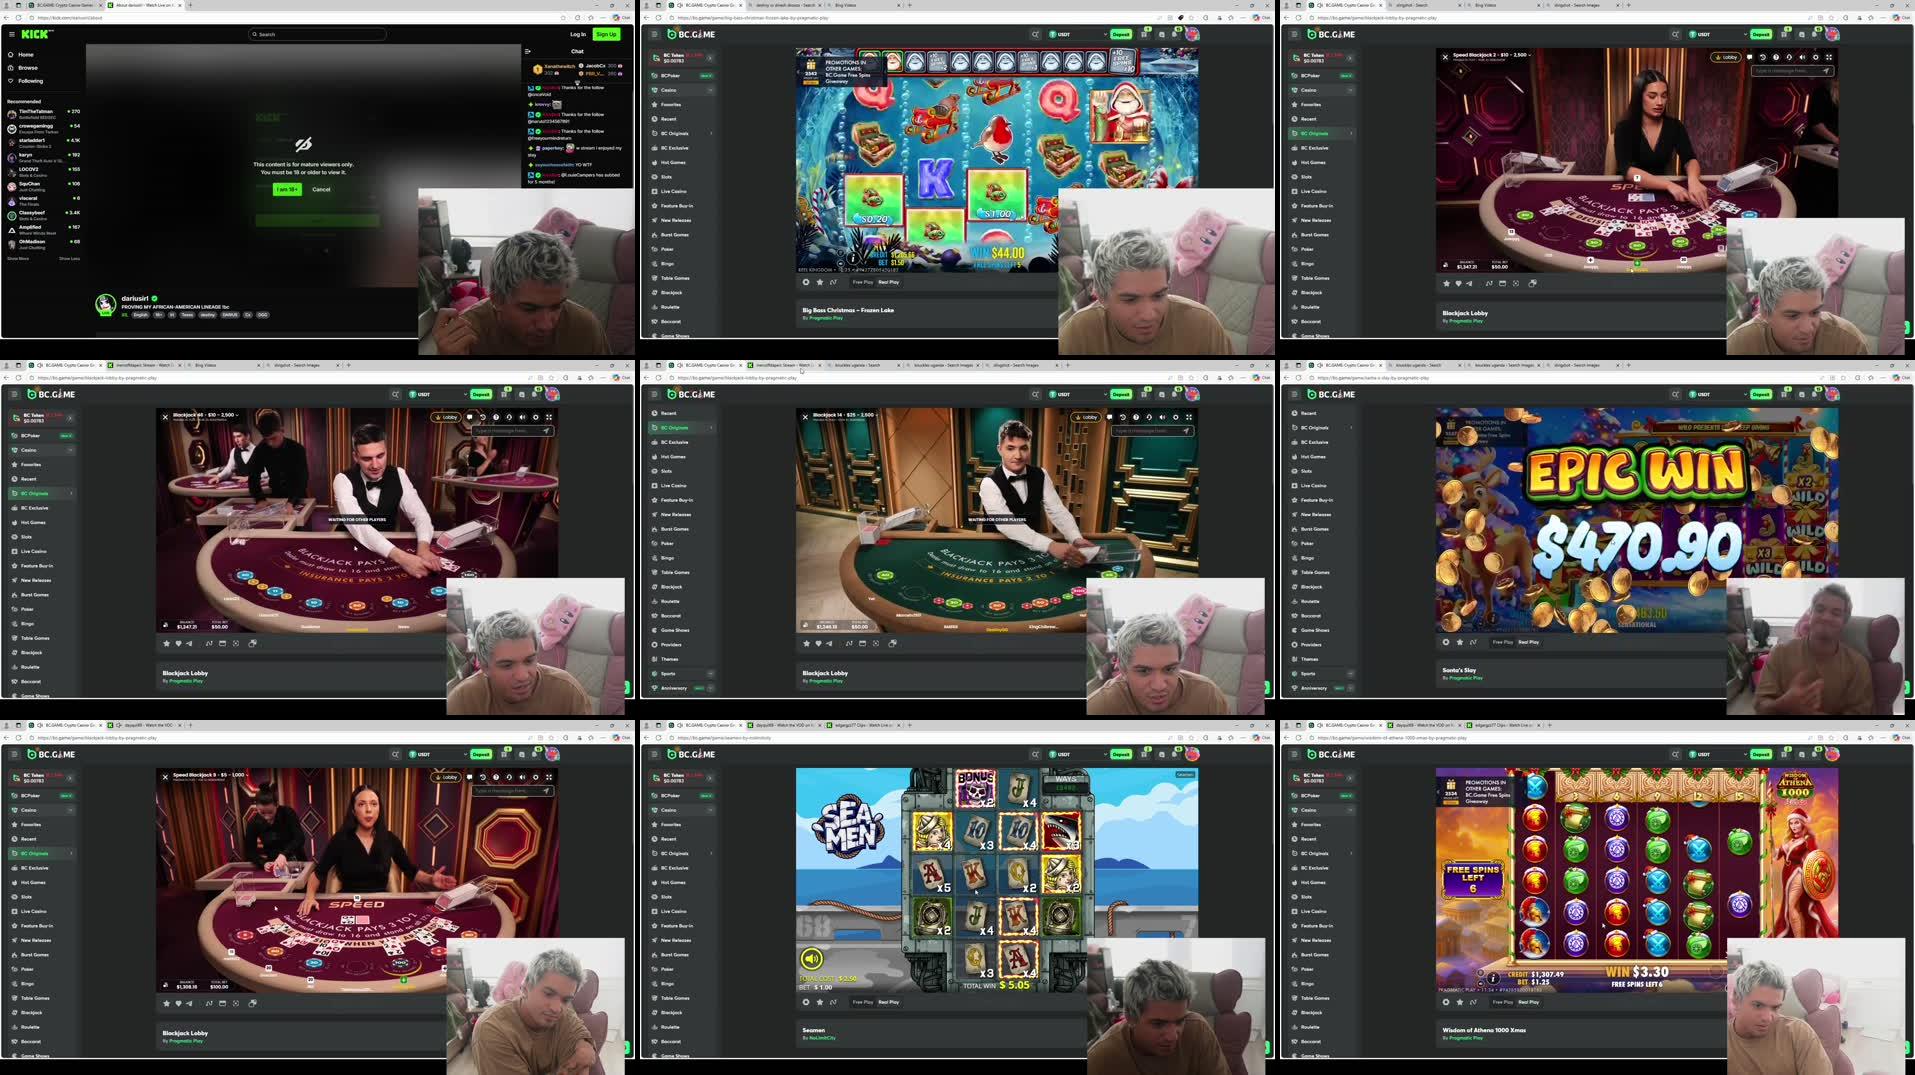Screen dimensions: 1915x1075
Task: Mute the Speed Blackjack game audio
Action: [x=523, y=777]
